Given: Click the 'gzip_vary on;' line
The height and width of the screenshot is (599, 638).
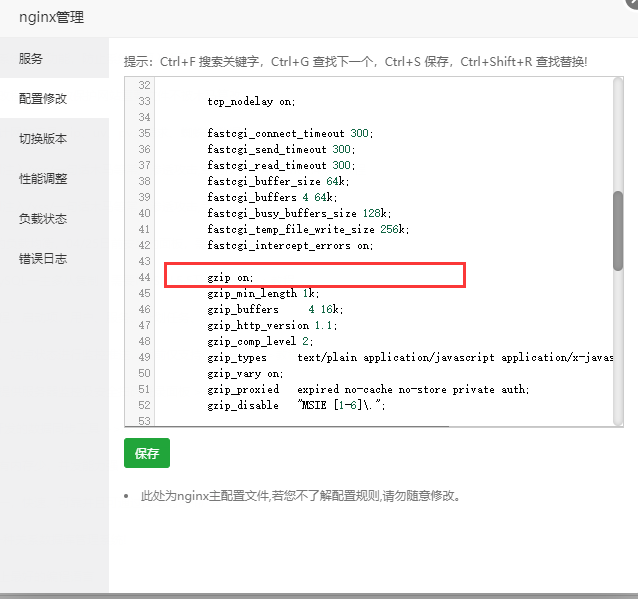Looking at the screenshot, I should pos(245,373).
